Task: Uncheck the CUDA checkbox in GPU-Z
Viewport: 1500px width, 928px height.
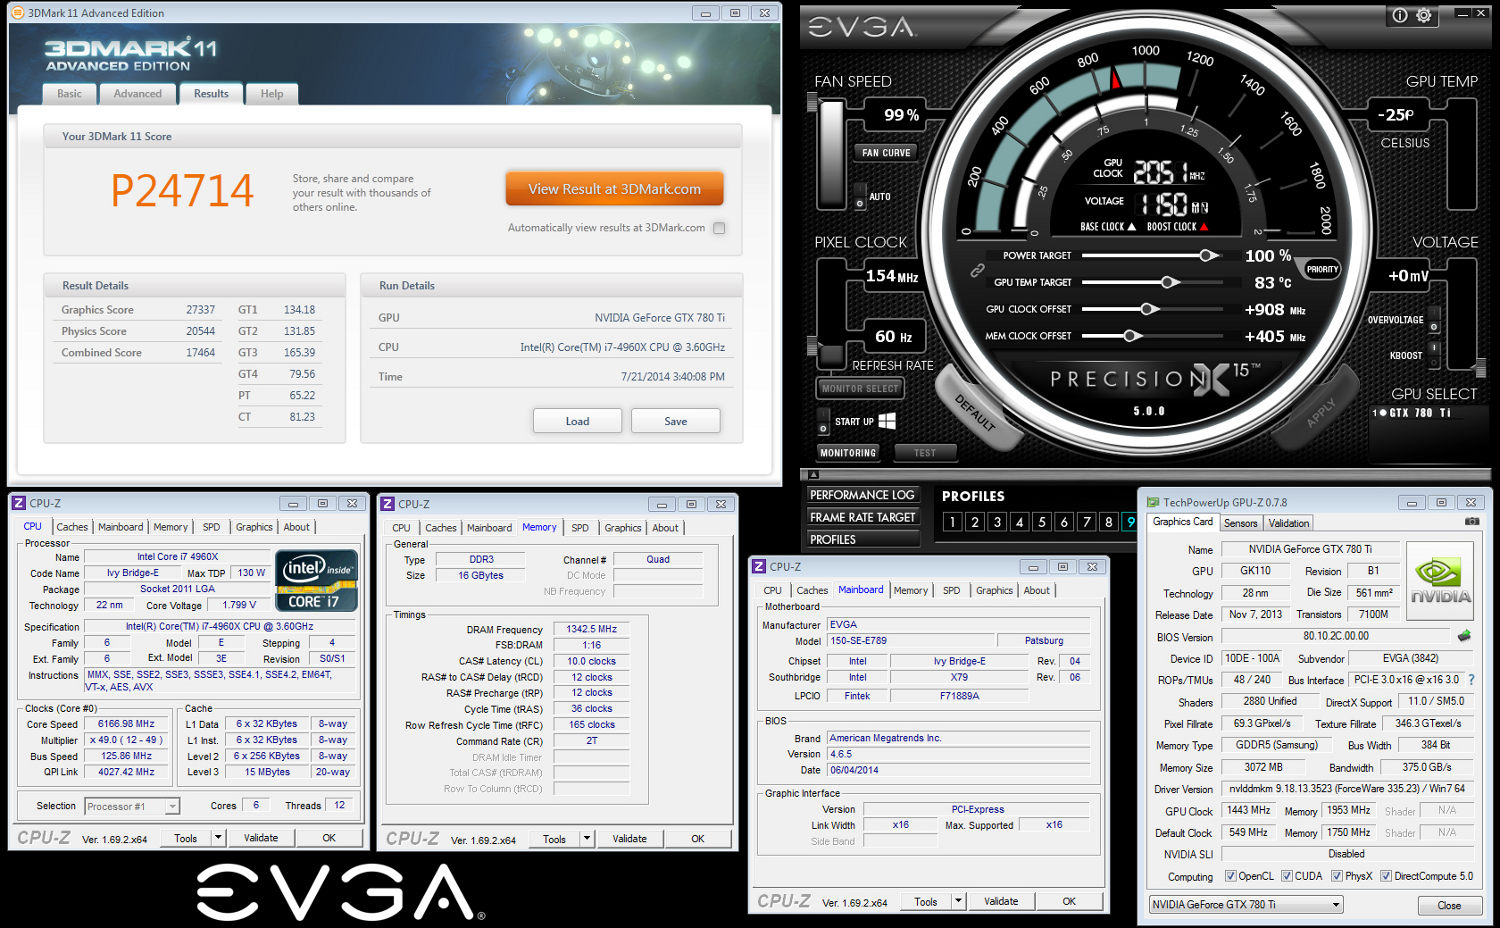Action: (1287, 876)
